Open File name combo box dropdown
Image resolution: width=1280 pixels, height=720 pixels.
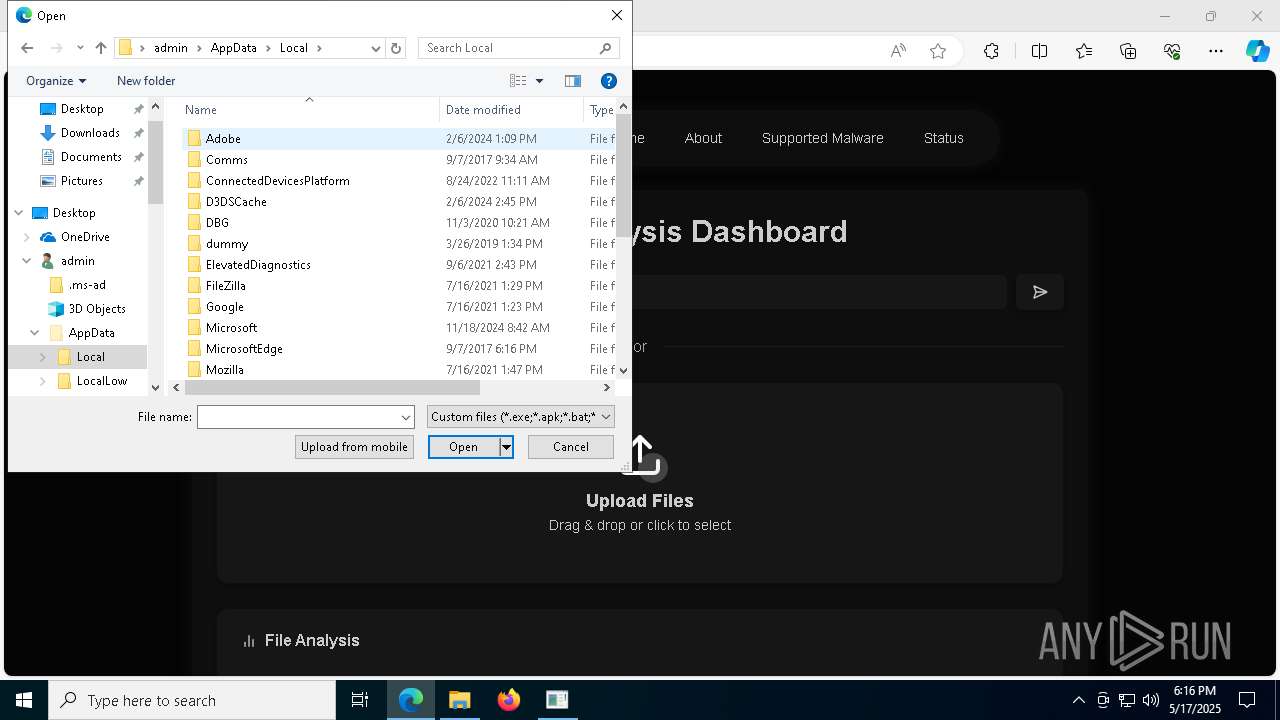[406, 417]
